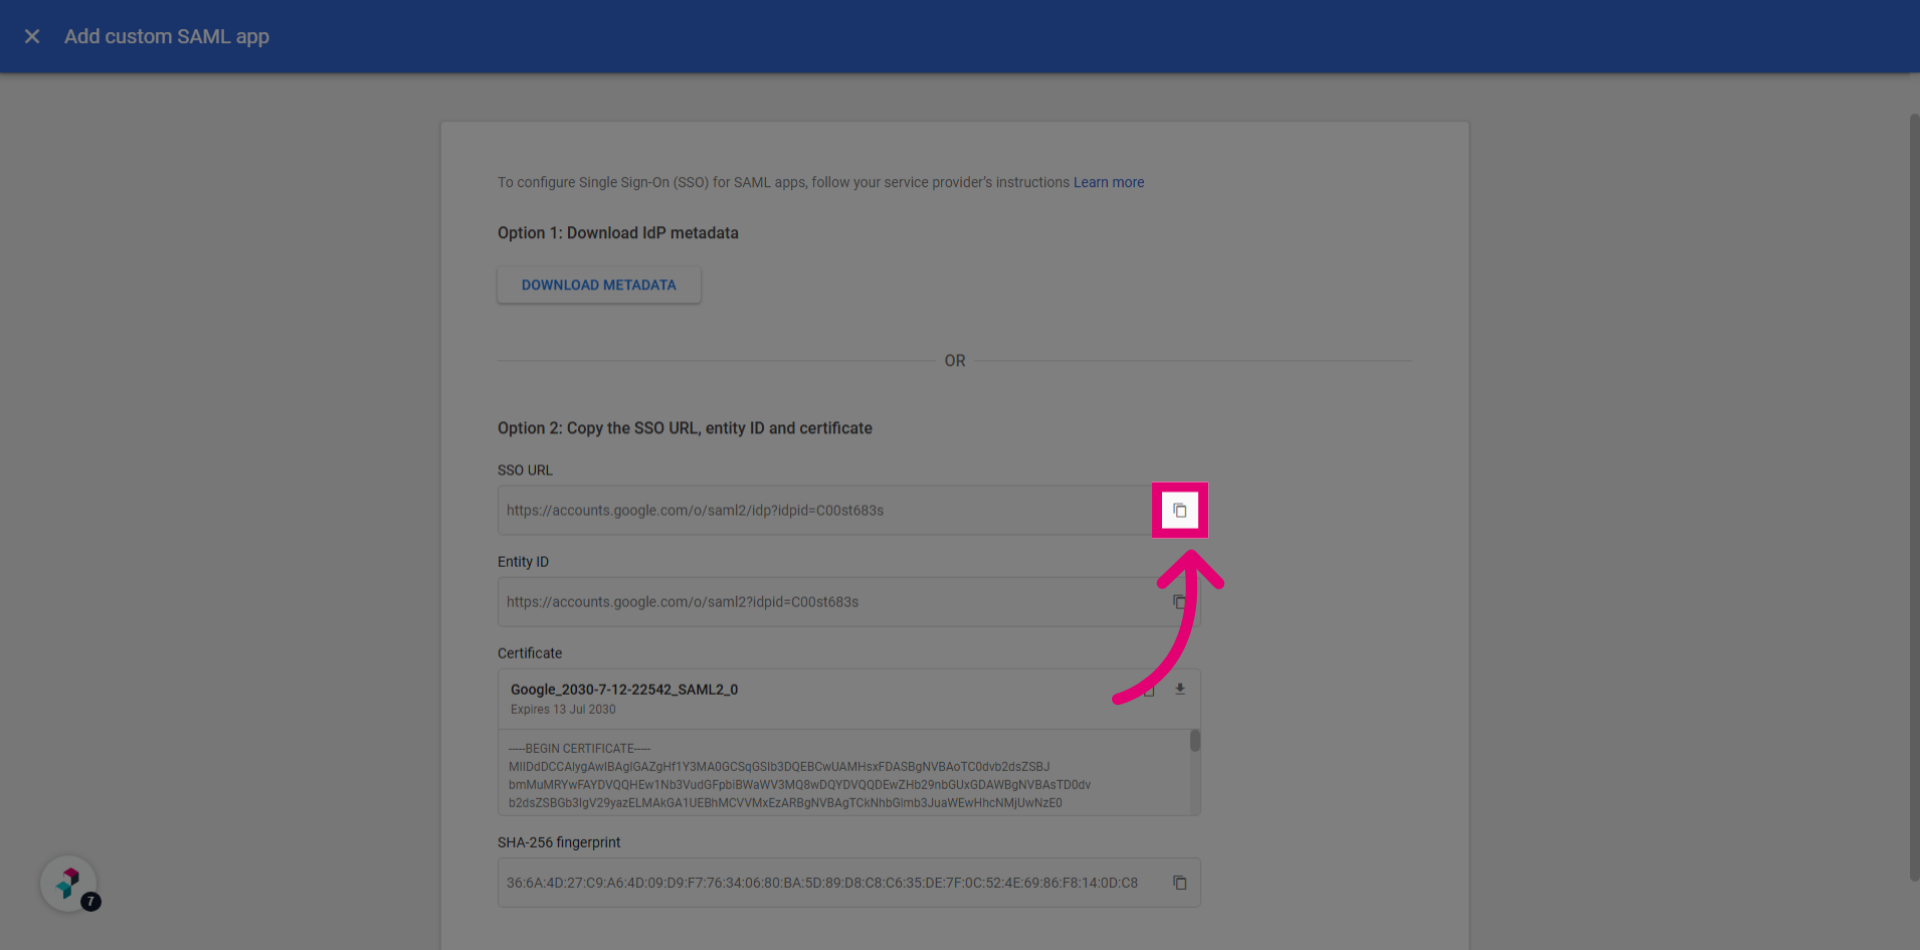1920x950 pixels.
Task: Click the SHA-256 fingerprint label
Action: click(x=559, y=843)
